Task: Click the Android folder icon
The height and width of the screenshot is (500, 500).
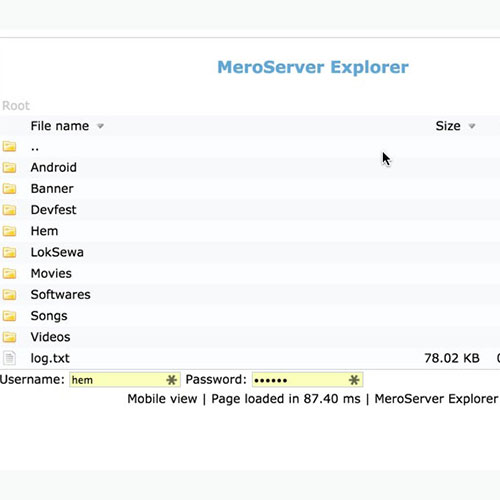Action: click(9, 167)
